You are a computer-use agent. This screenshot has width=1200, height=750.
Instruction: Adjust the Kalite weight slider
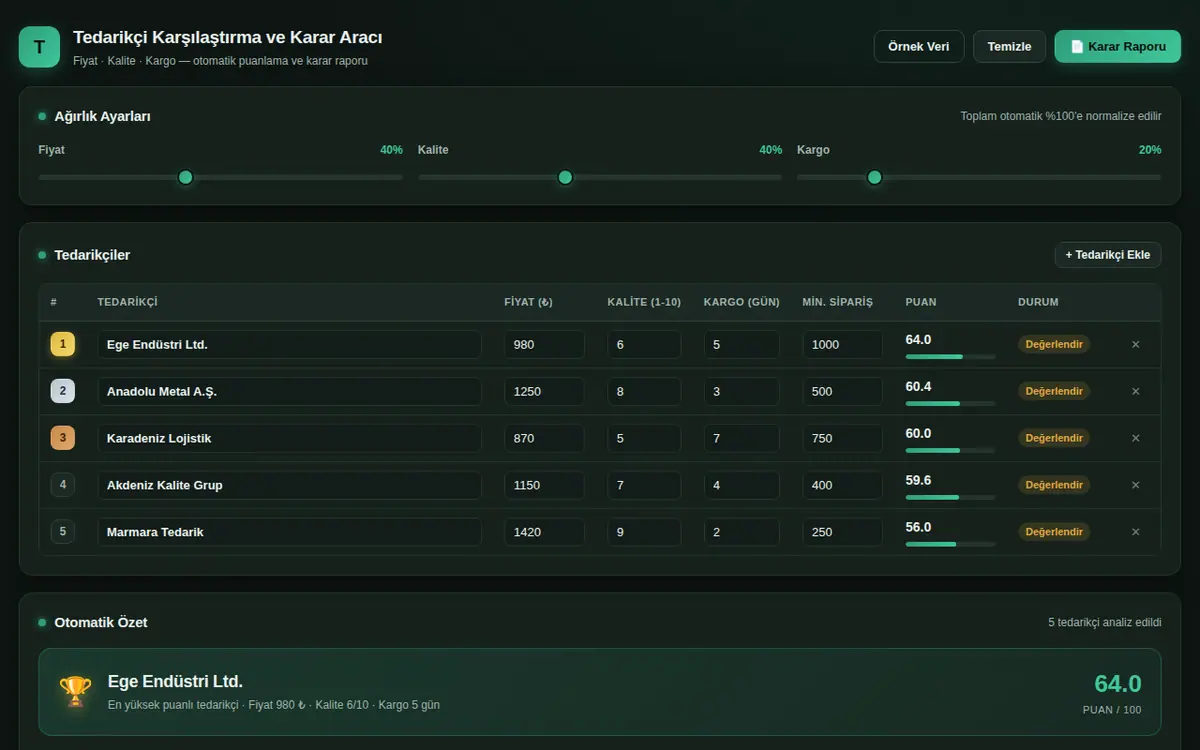click(x=600, y=177)
